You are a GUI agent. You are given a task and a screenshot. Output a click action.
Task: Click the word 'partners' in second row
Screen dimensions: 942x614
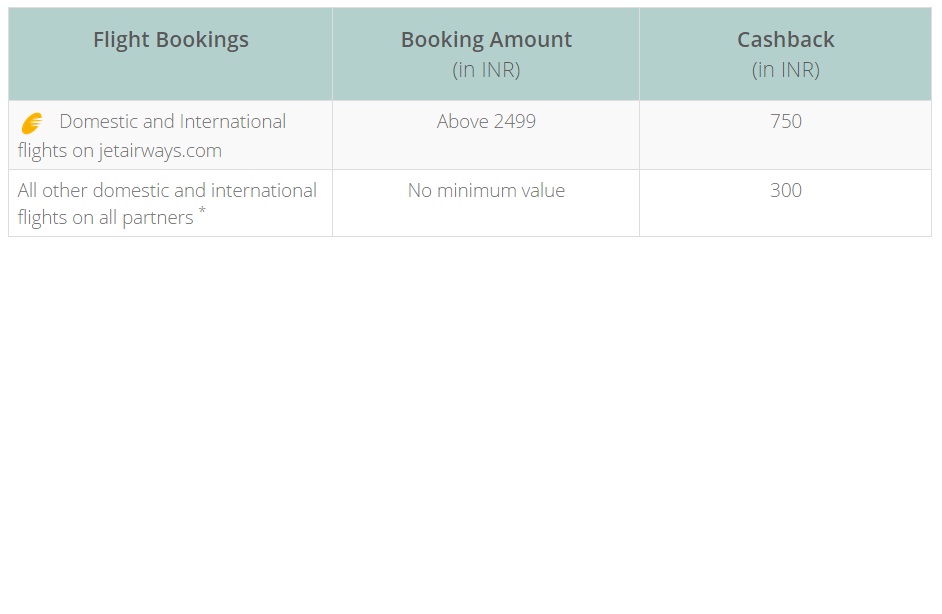(158, 219)
